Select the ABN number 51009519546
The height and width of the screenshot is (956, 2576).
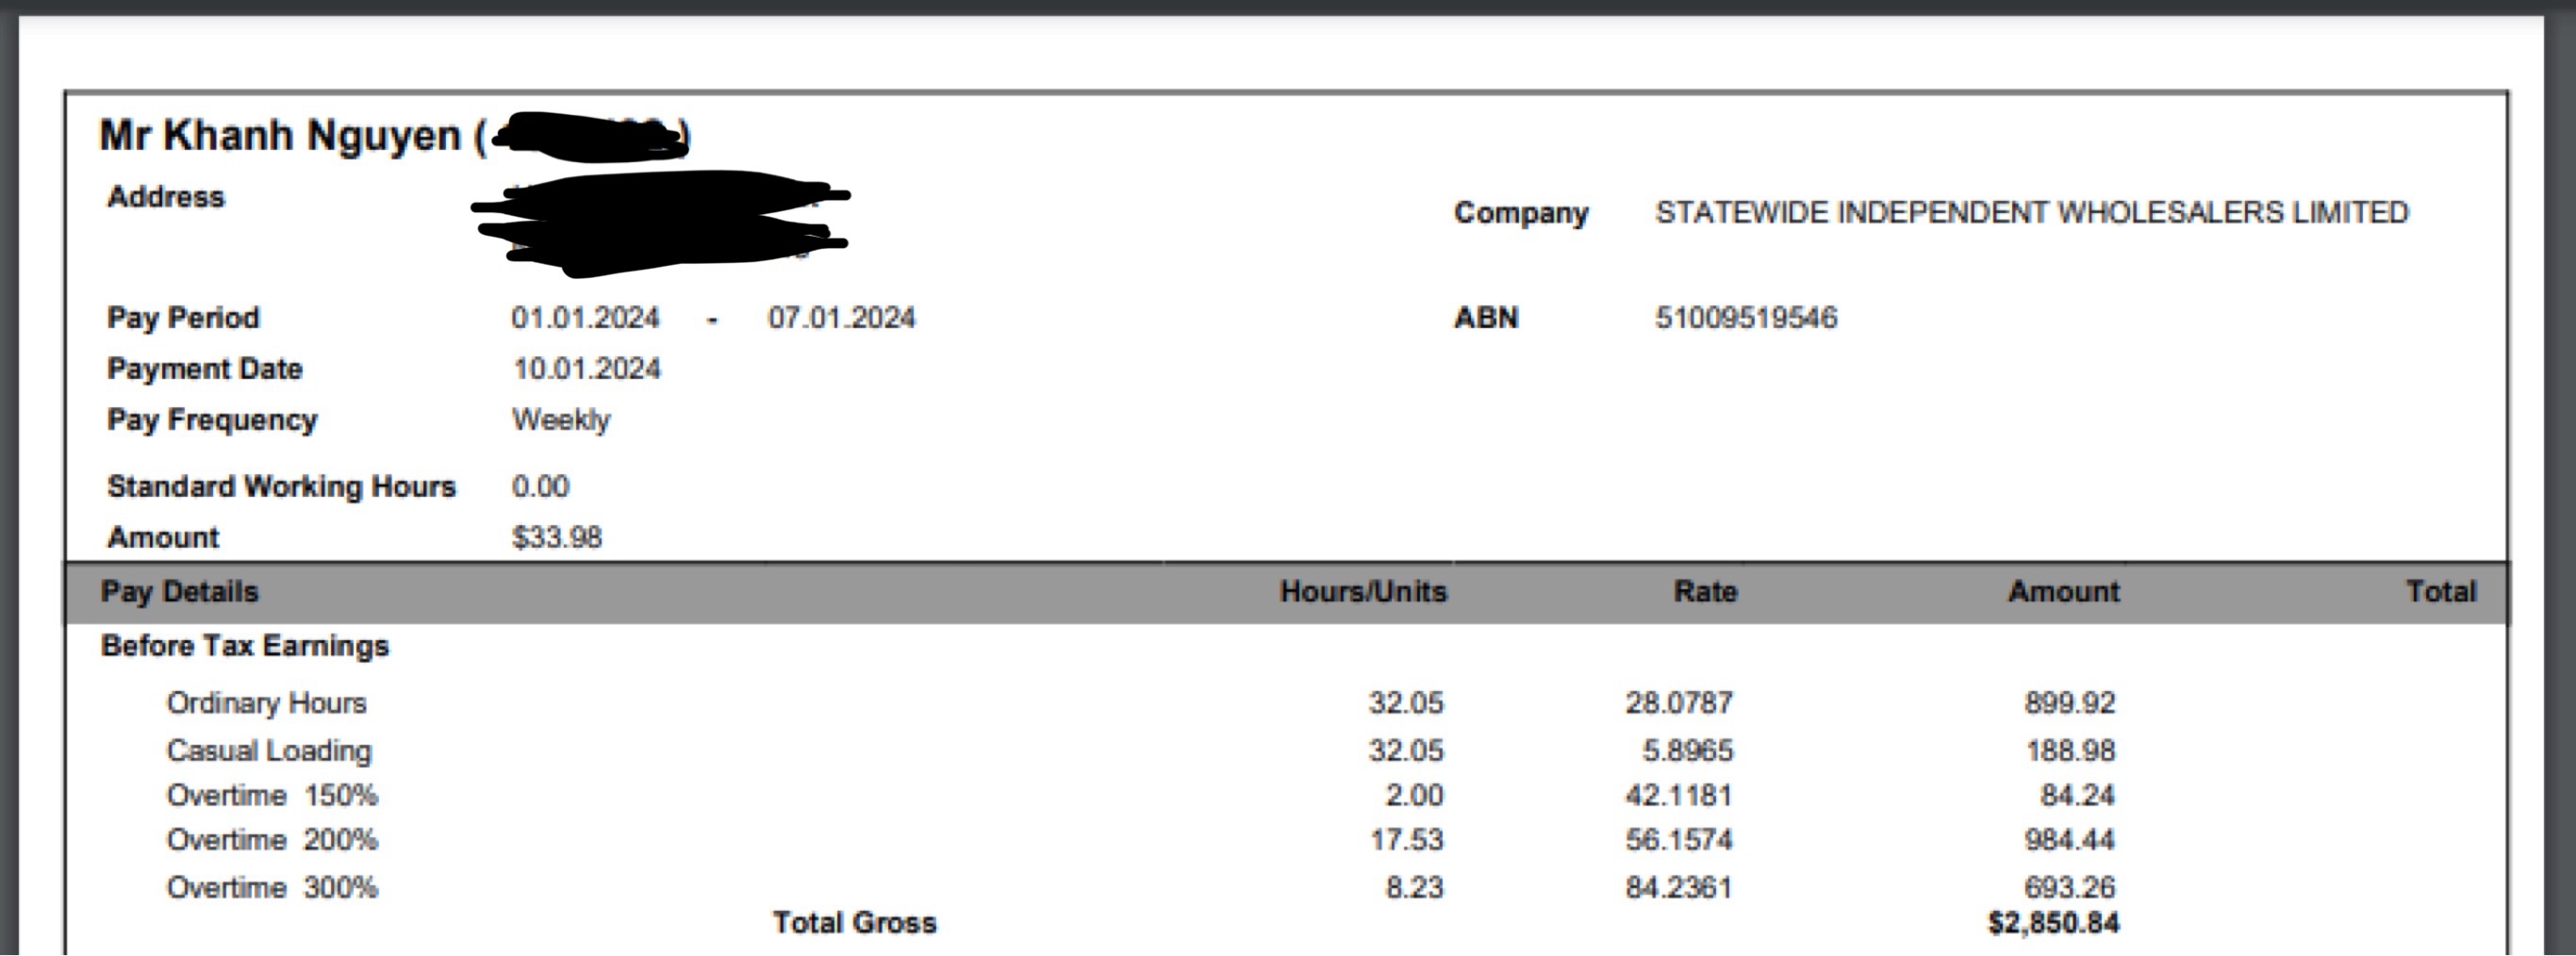tap(1745, 318)
